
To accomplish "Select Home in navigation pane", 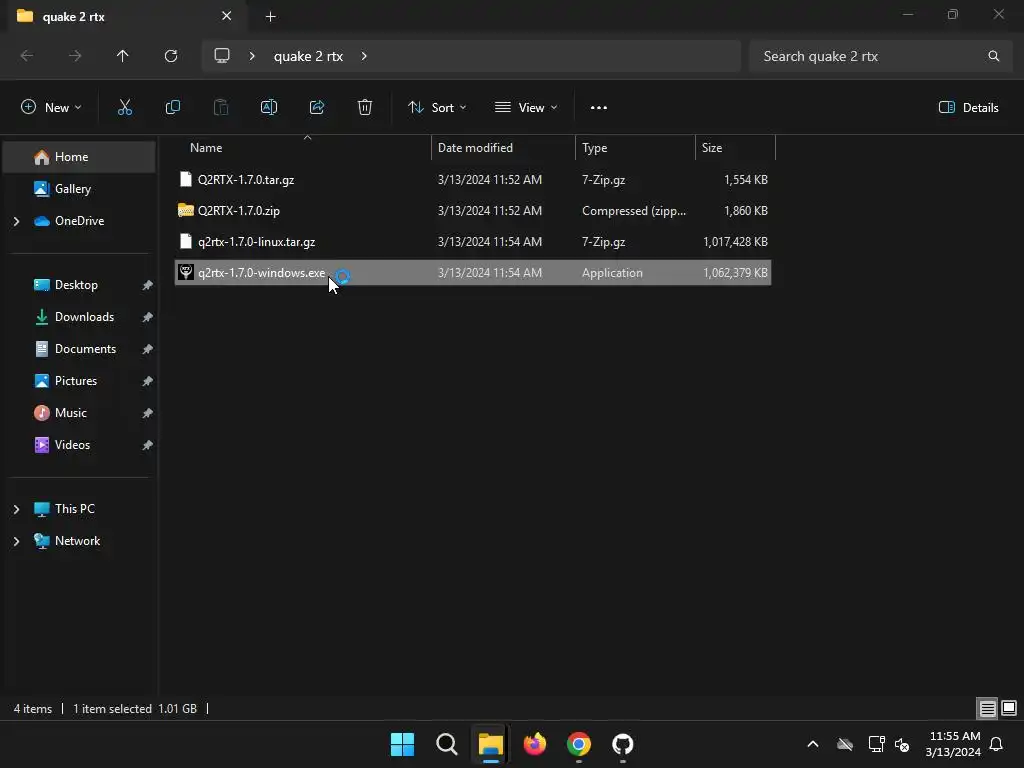I will (x=79, y=157).
